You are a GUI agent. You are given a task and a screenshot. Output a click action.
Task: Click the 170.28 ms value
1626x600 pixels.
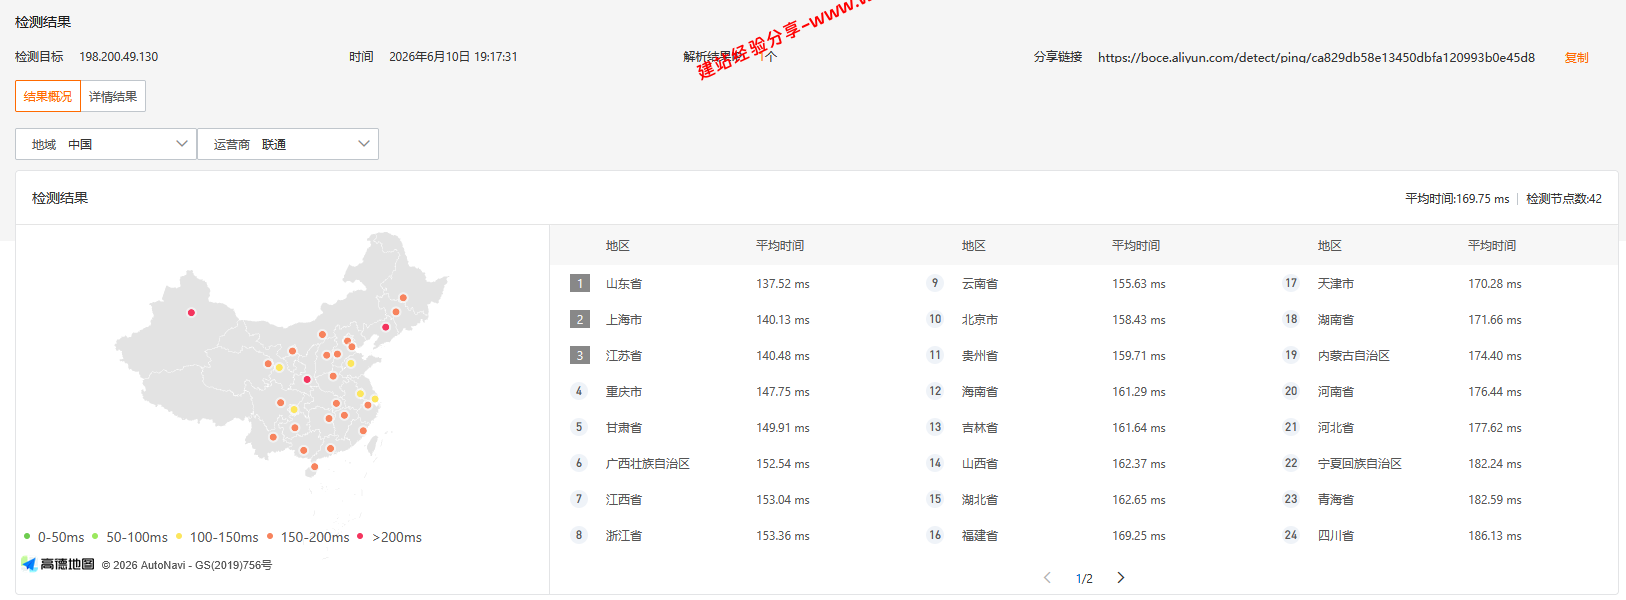point(1495,284)
